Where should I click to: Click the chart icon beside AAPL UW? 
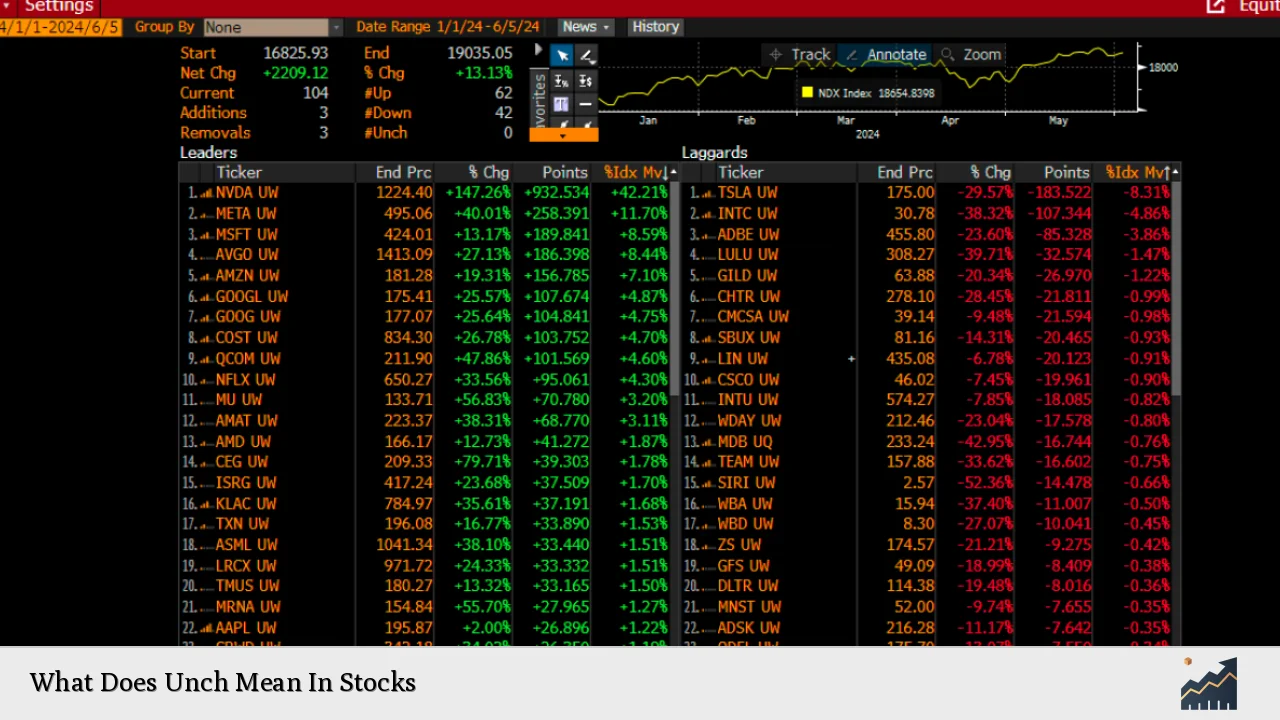point(206,628)
